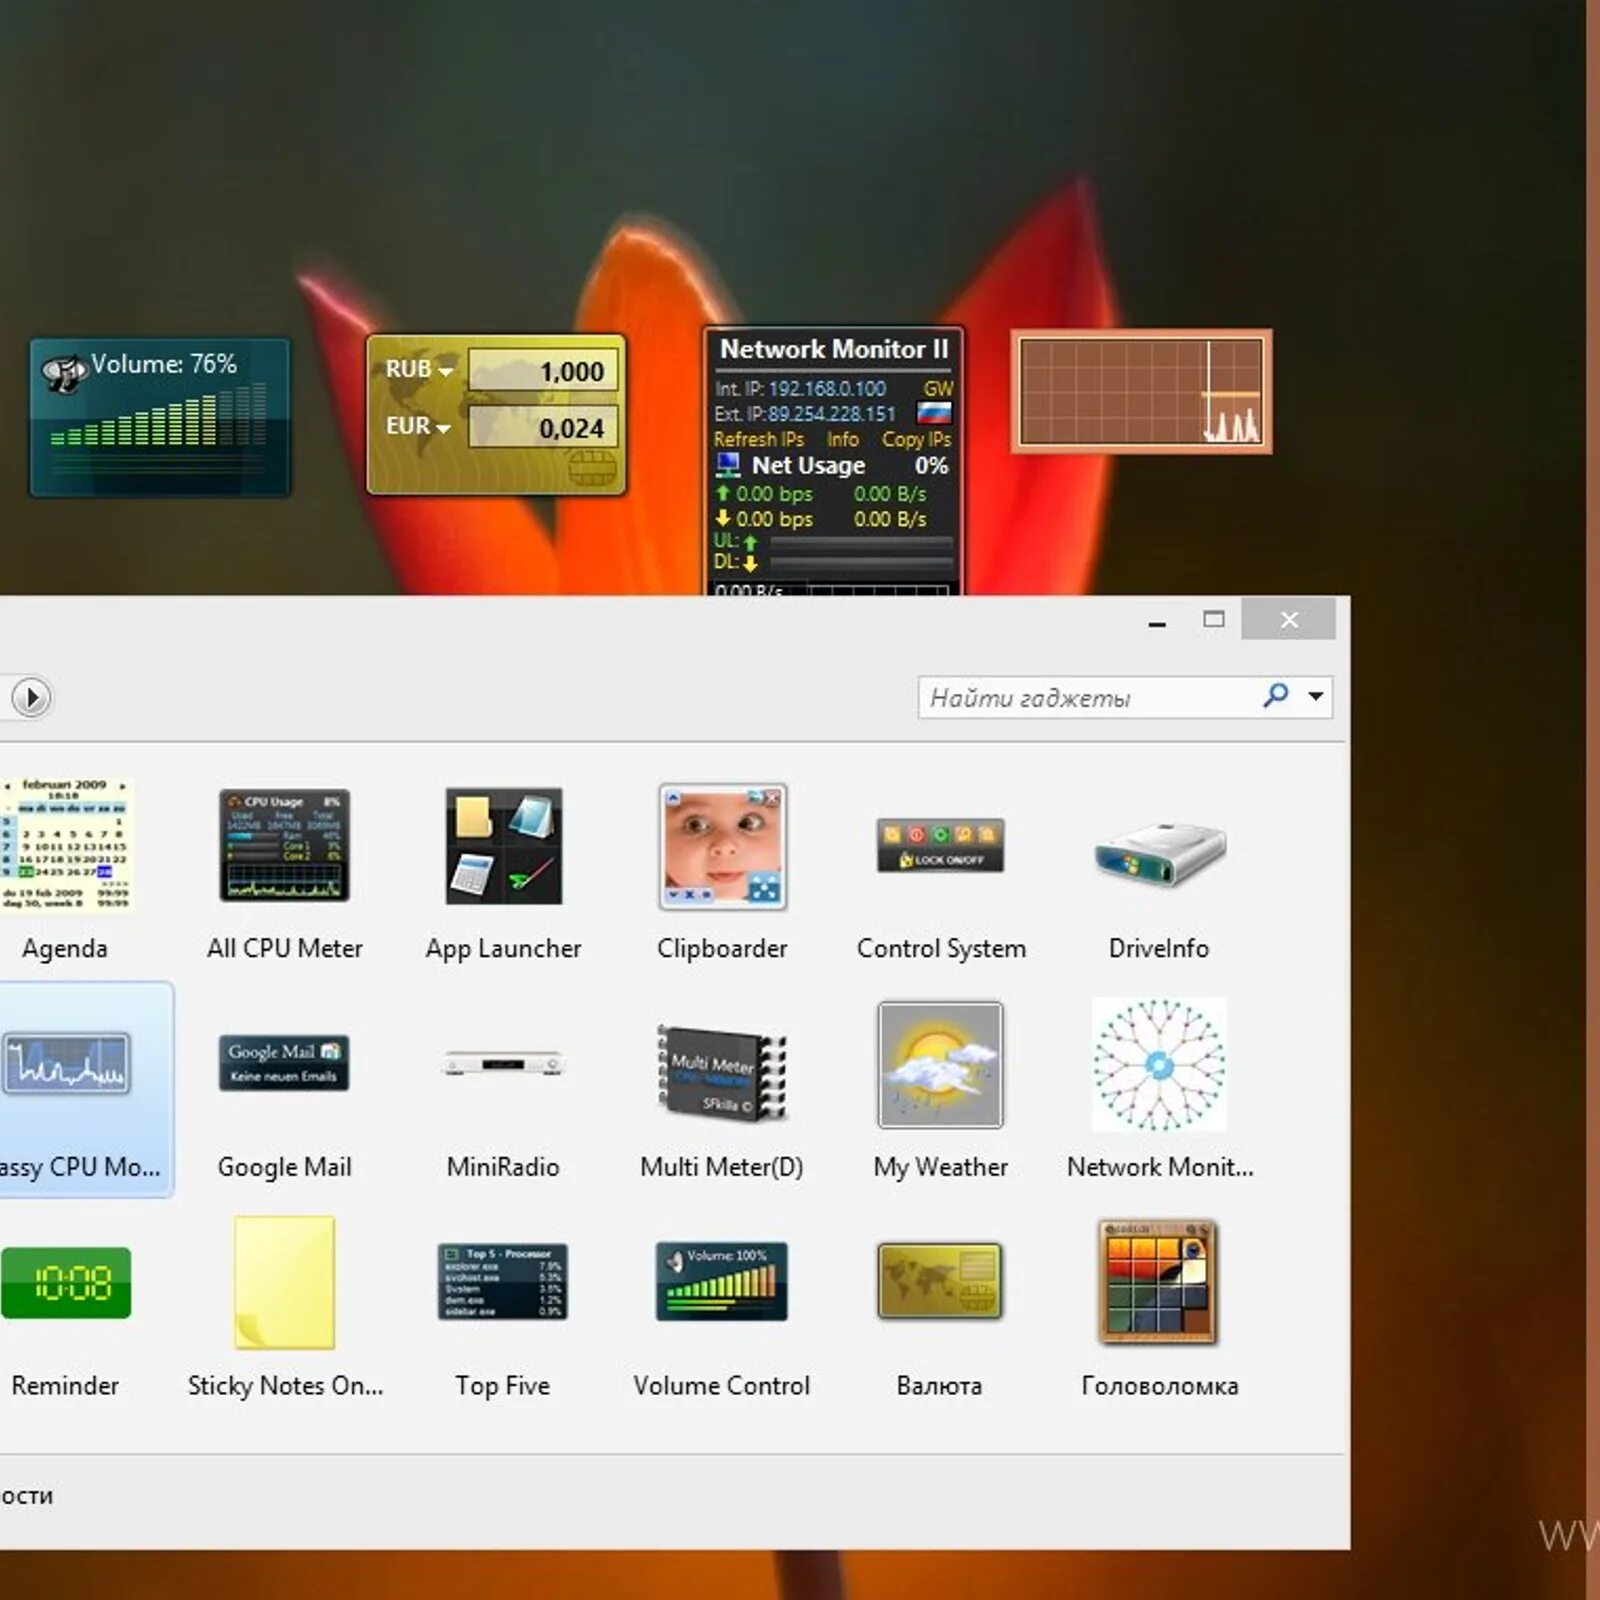Click the Russian flag in Network Monitor II
This screenshot has width=1600, height=1600.
934,413
